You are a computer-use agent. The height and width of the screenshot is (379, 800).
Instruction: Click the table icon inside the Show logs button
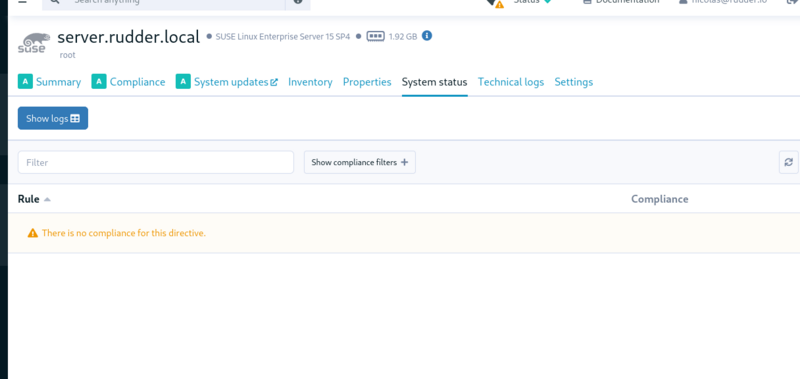click(75, 118)
